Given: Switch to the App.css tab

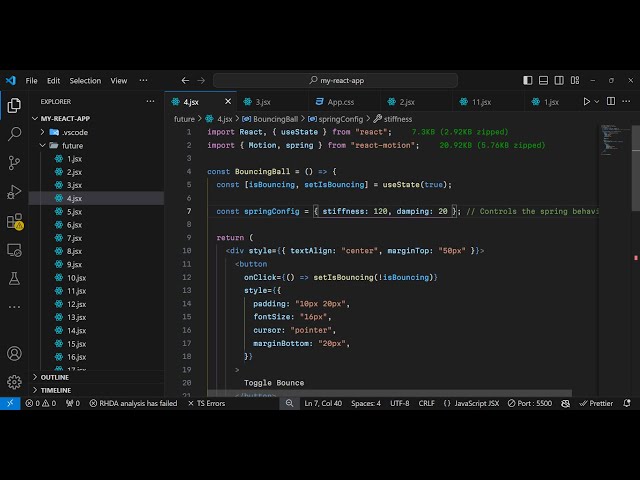Looking at the screenshot, I should click(x=342, y=101).
